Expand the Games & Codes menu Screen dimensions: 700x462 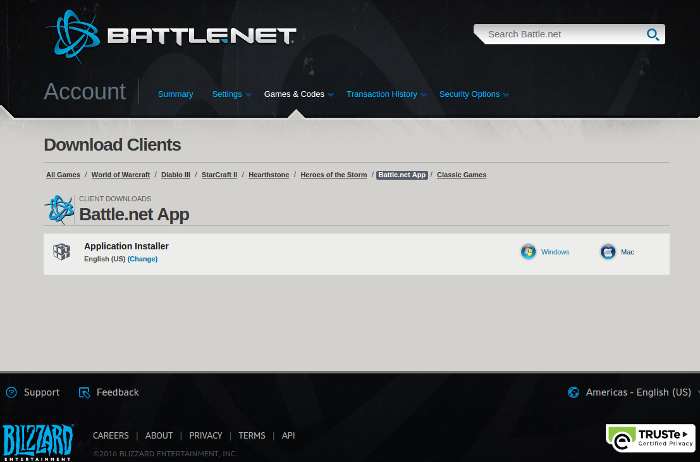tap(299, 94)
